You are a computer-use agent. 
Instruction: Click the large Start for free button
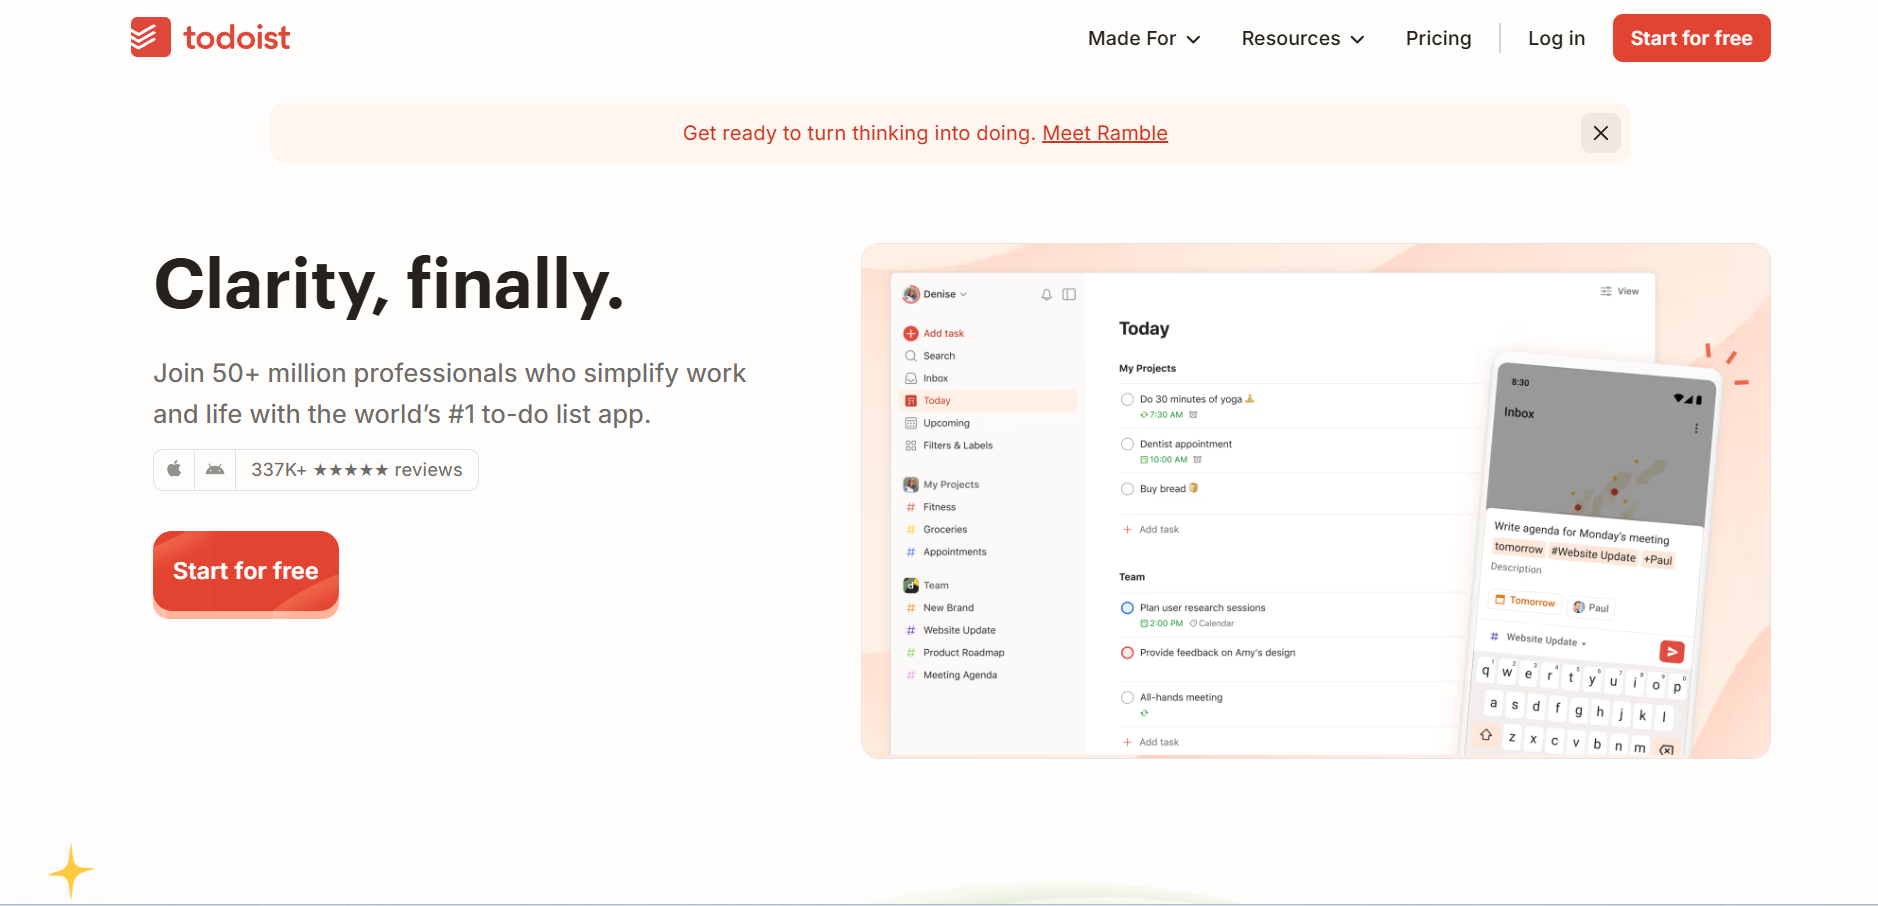(x=246, y=571)
